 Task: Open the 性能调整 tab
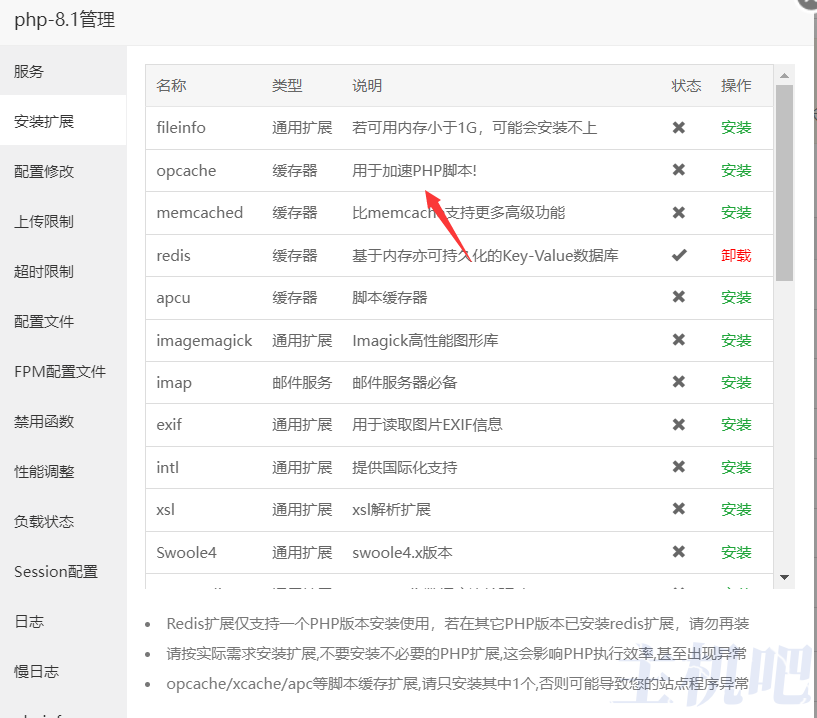pyautogui.click(x=44, y=472)
